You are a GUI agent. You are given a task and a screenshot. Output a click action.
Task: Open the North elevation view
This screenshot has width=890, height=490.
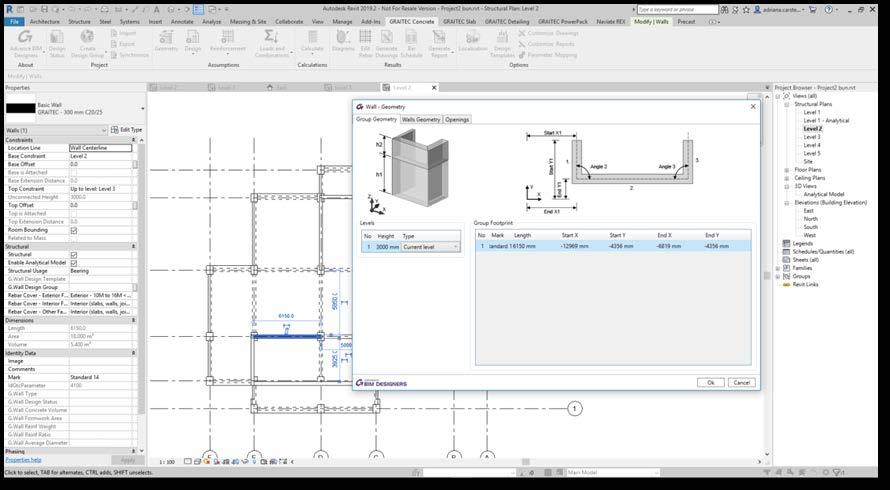(811, 219)
